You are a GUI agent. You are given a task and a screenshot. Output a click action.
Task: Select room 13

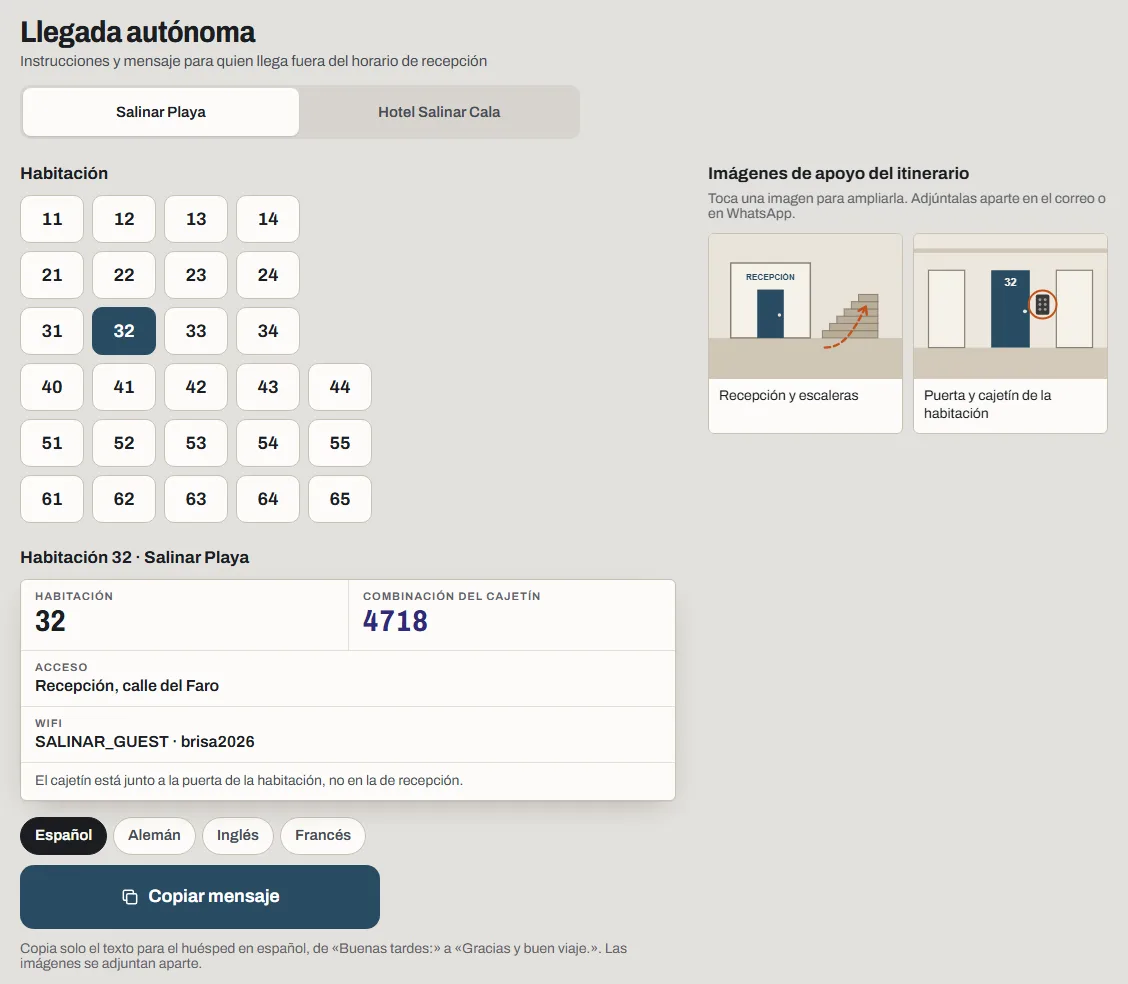tap(196, 219)
